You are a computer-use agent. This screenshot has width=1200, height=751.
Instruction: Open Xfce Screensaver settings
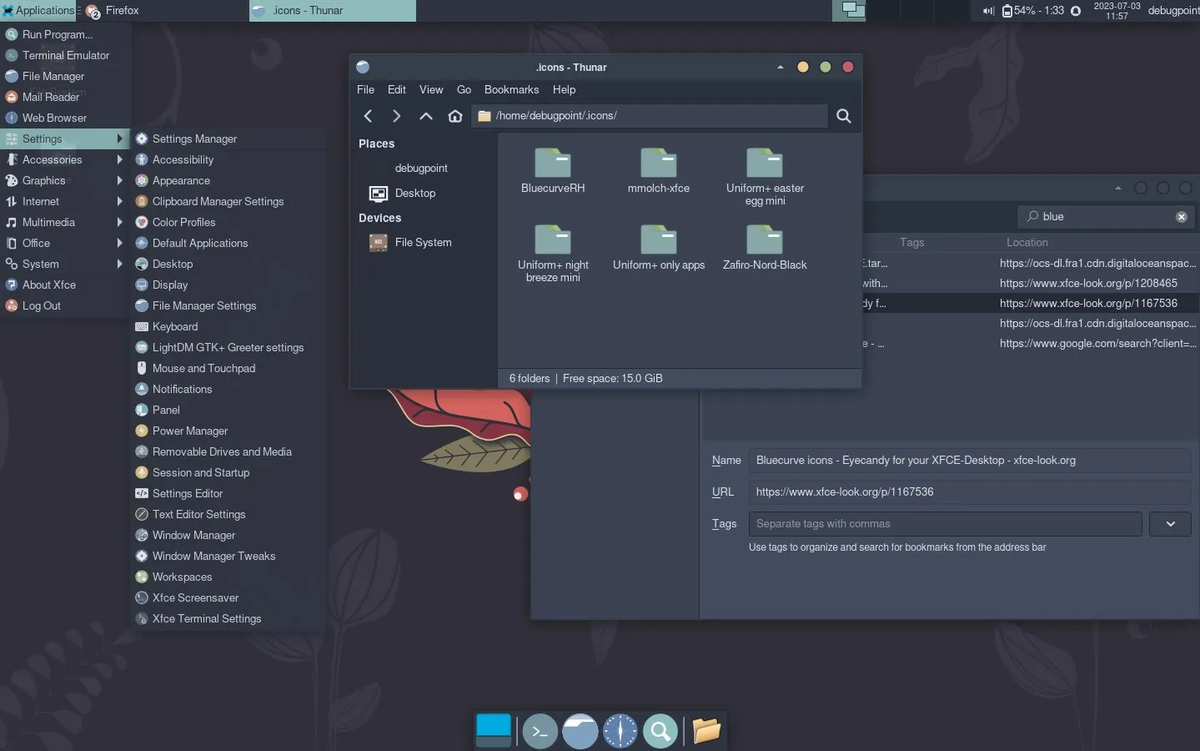[229, 598]
